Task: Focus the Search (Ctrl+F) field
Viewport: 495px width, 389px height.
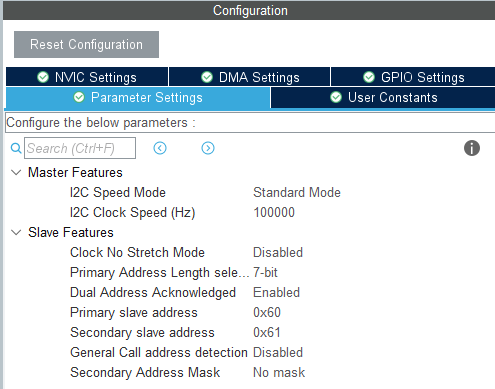Action: click(80, 148)
